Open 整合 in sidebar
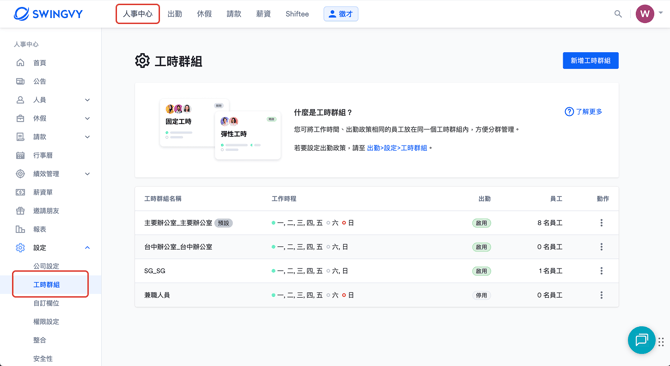The width and height of the screenshot is (670, 366). coord(40,340)
